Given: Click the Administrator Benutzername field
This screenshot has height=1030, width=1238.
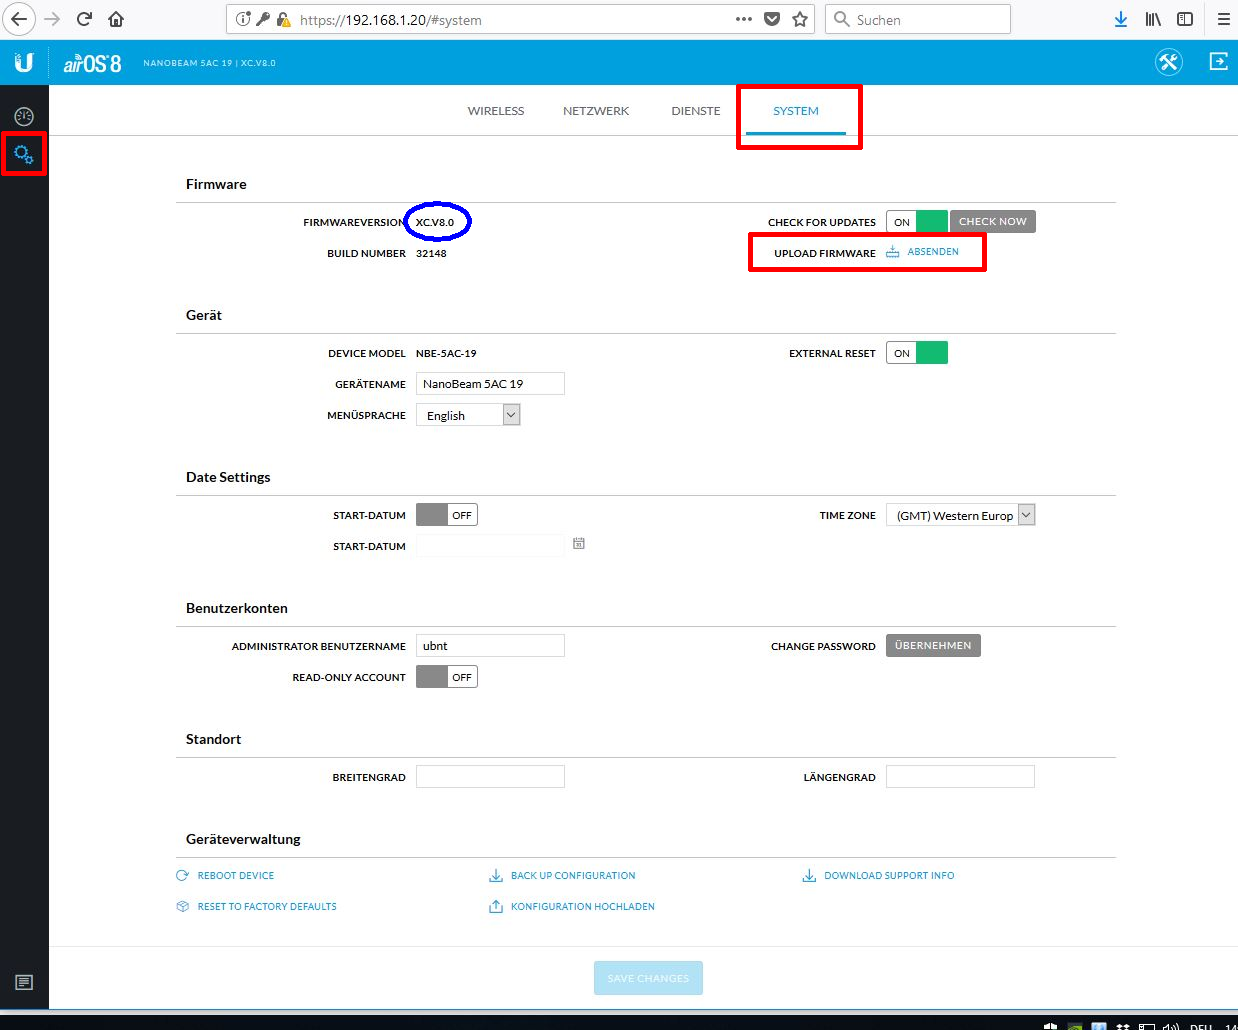Looking at the screenshot, I should 490,646.
